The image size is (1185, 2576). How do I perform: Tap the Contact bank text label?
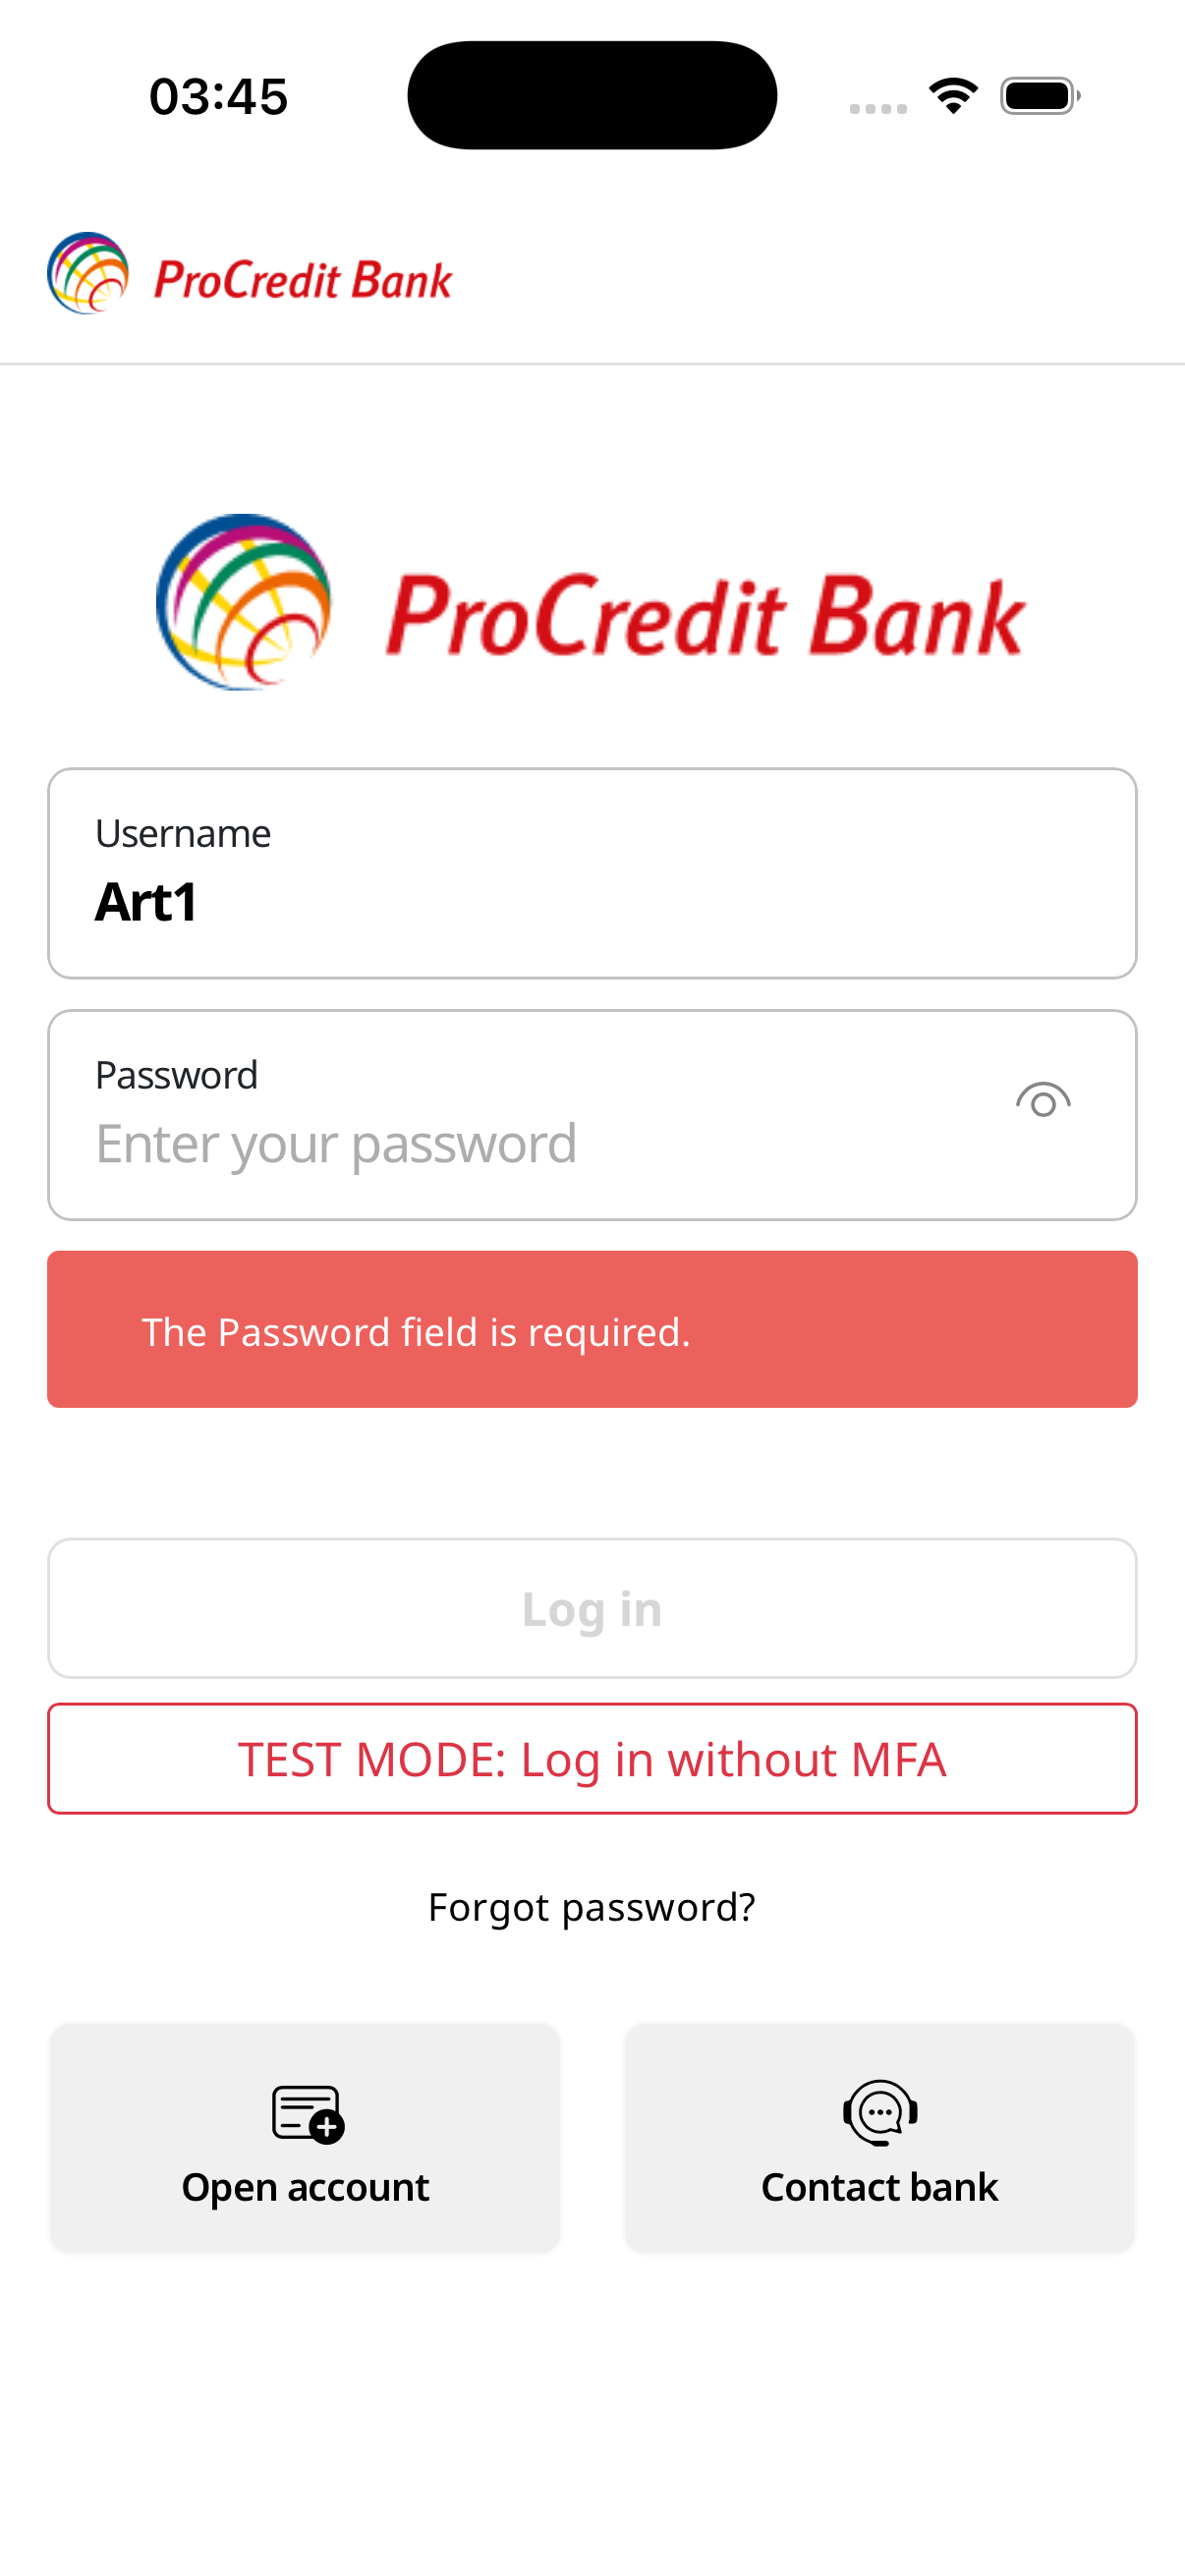879,2187
